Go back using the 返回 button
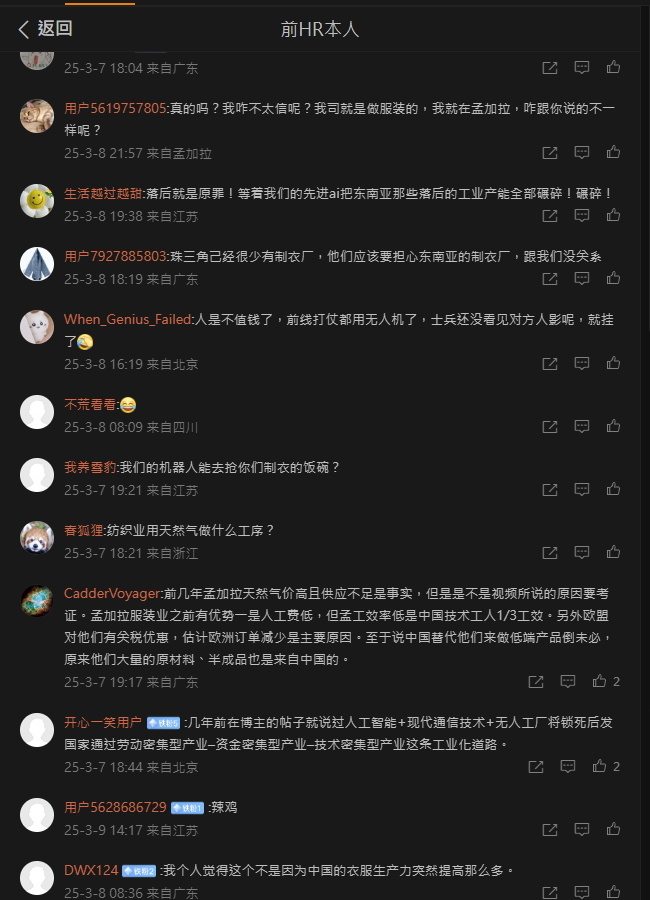This screenshot has height=900, width=650. coord(45,28)
